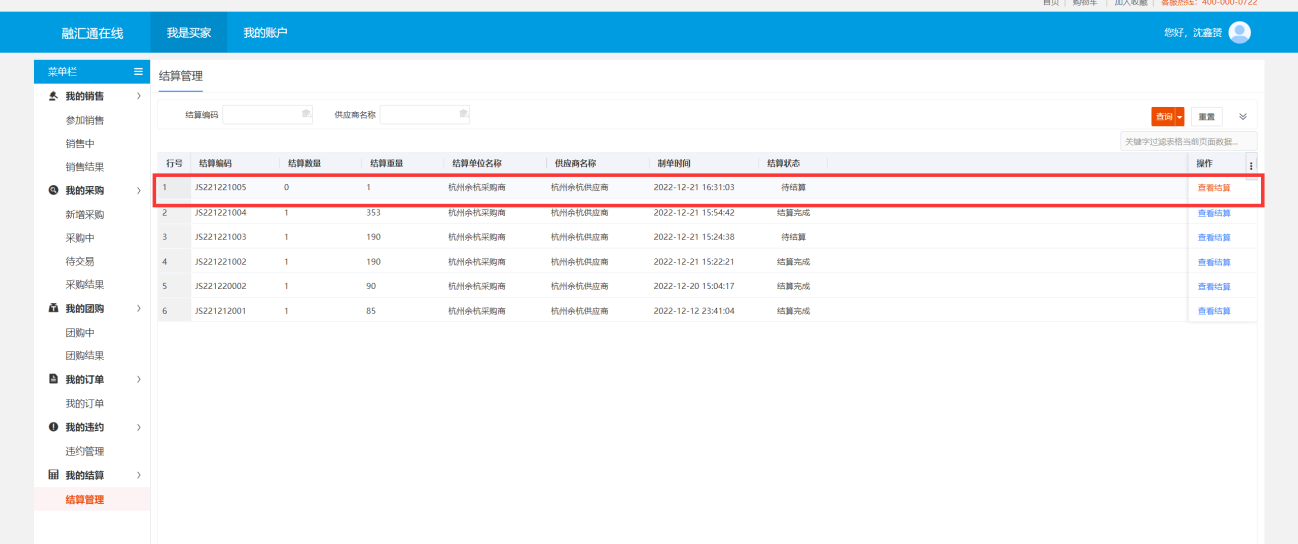Click 查看结算 for JS221221003
Image resolution: width=1298 pixels, height=544 pixels.
point(1214,237)
